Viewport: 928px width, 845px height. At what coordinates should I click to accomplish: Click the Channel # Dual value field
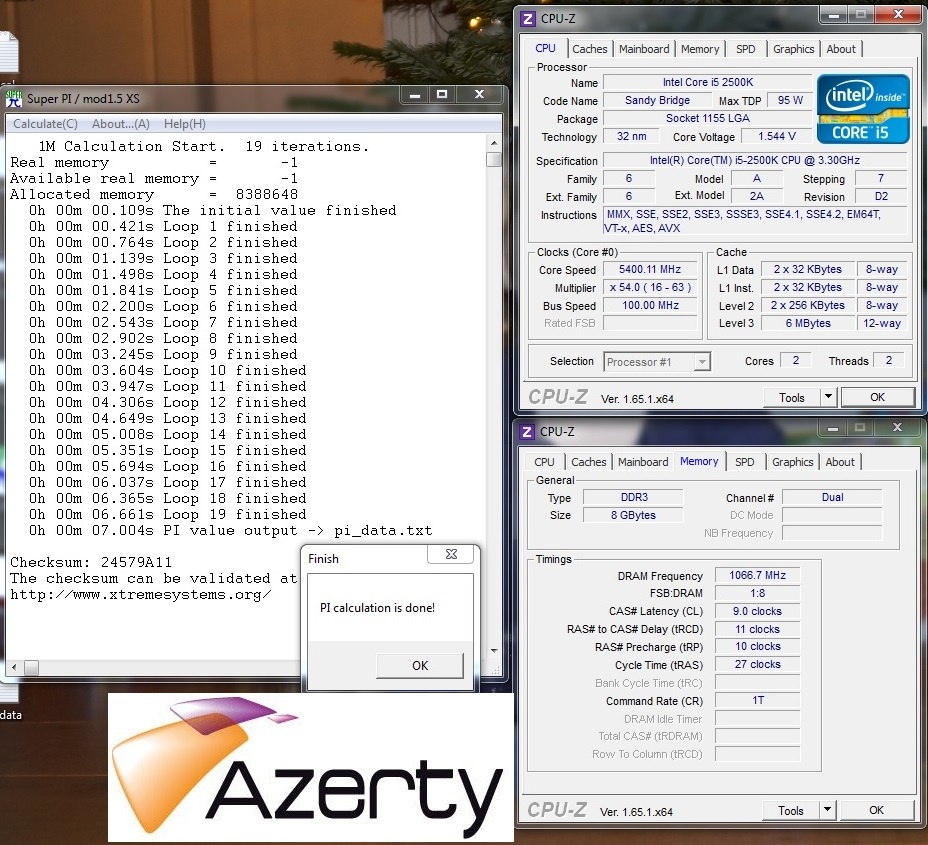[832, 497]
